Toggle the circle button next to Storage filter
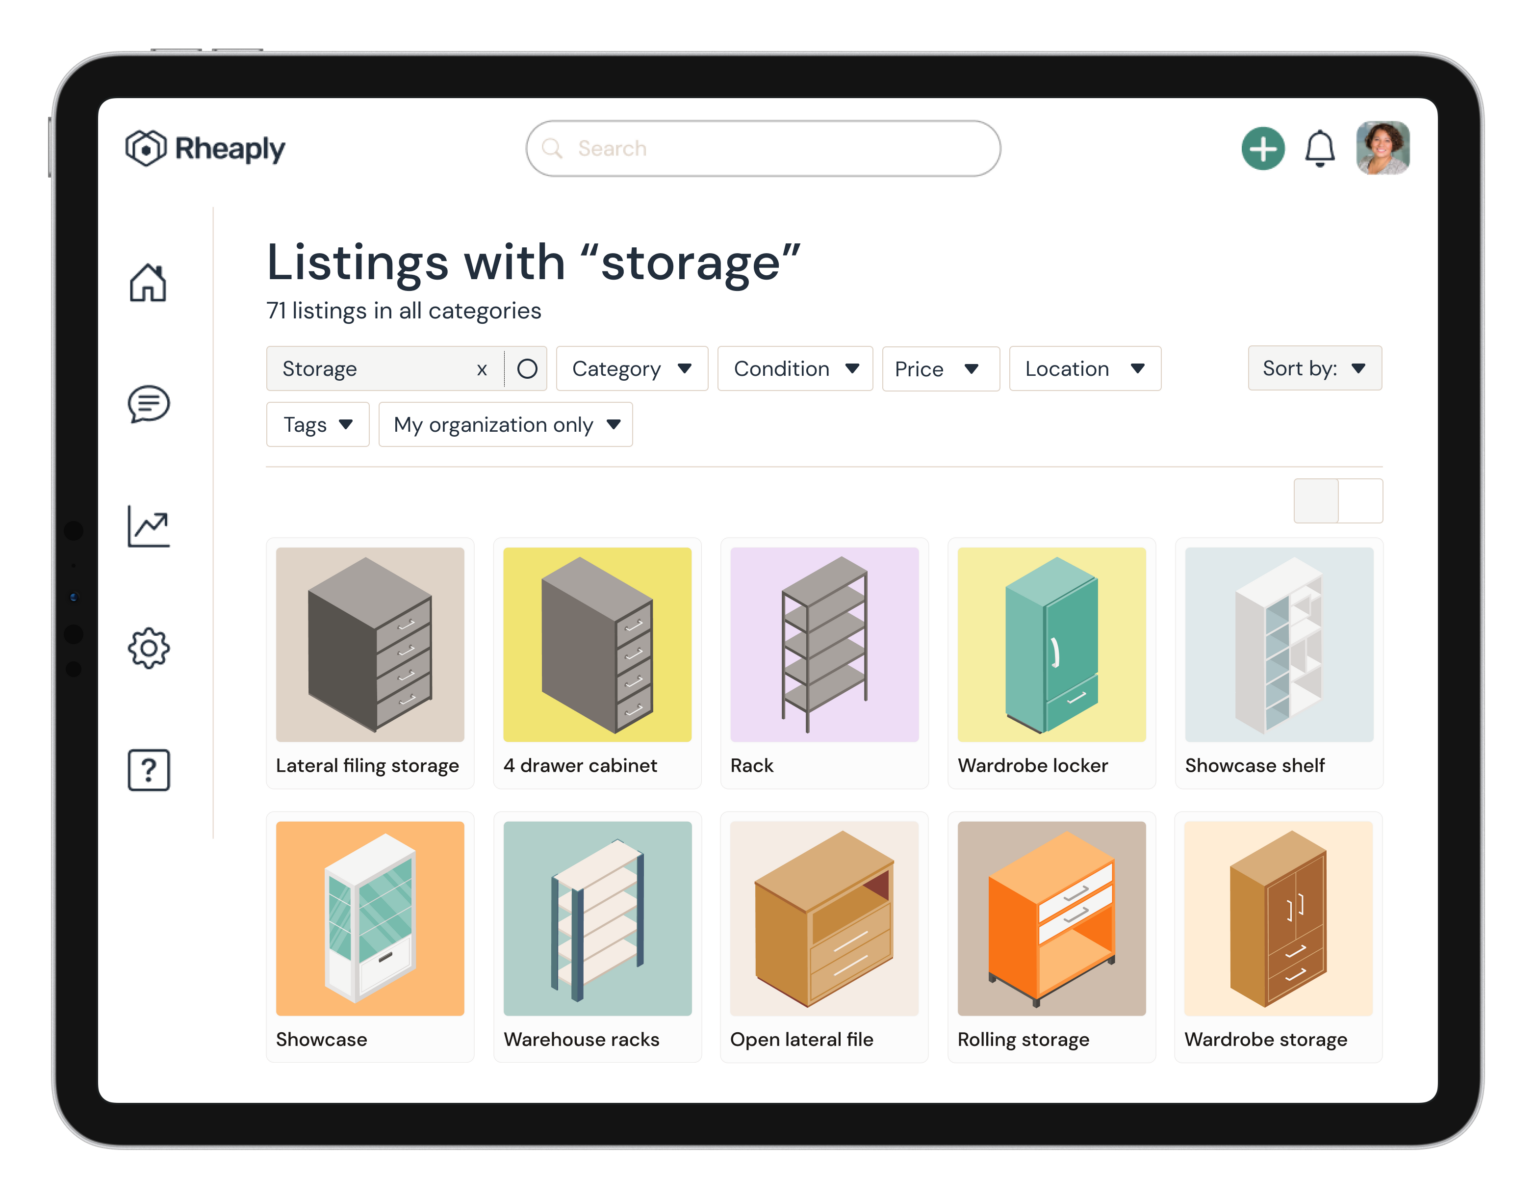Image resolution: width=1536 pixels, height=1201 pixels. click(x=526, y=368)
